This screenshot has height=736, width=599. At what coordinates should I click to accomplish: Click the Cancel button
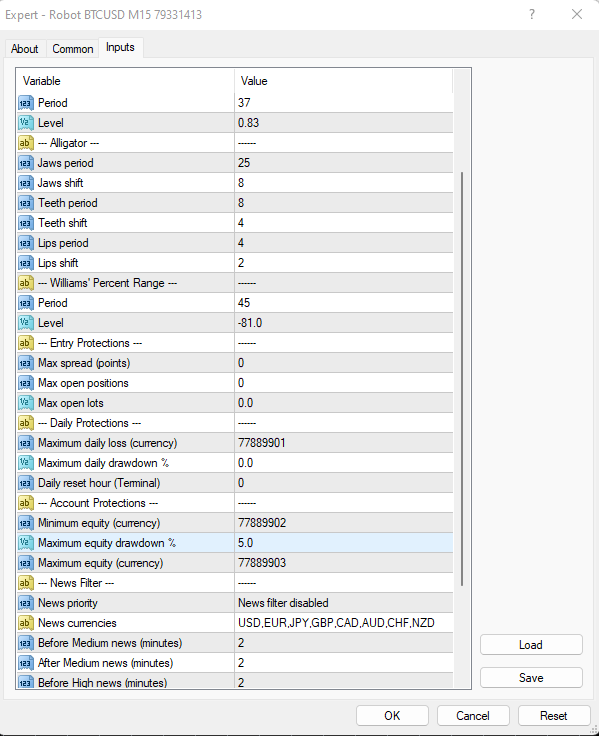(473, 715)
